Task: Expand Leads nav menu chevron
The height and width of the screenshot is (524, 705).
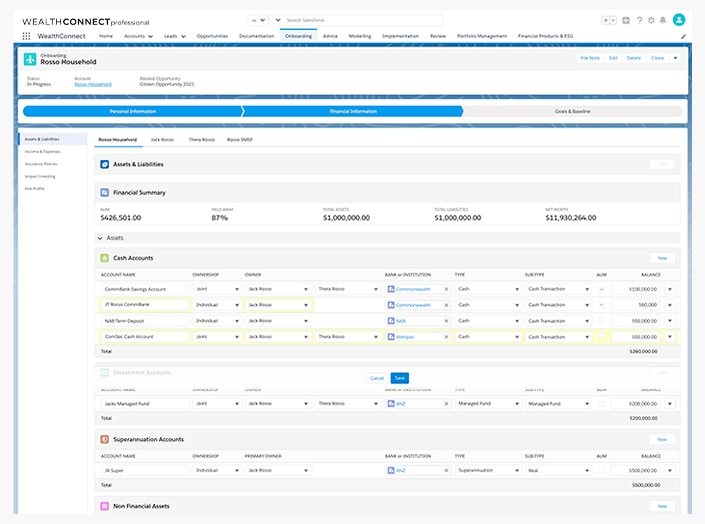Action: tap(183, 36)
